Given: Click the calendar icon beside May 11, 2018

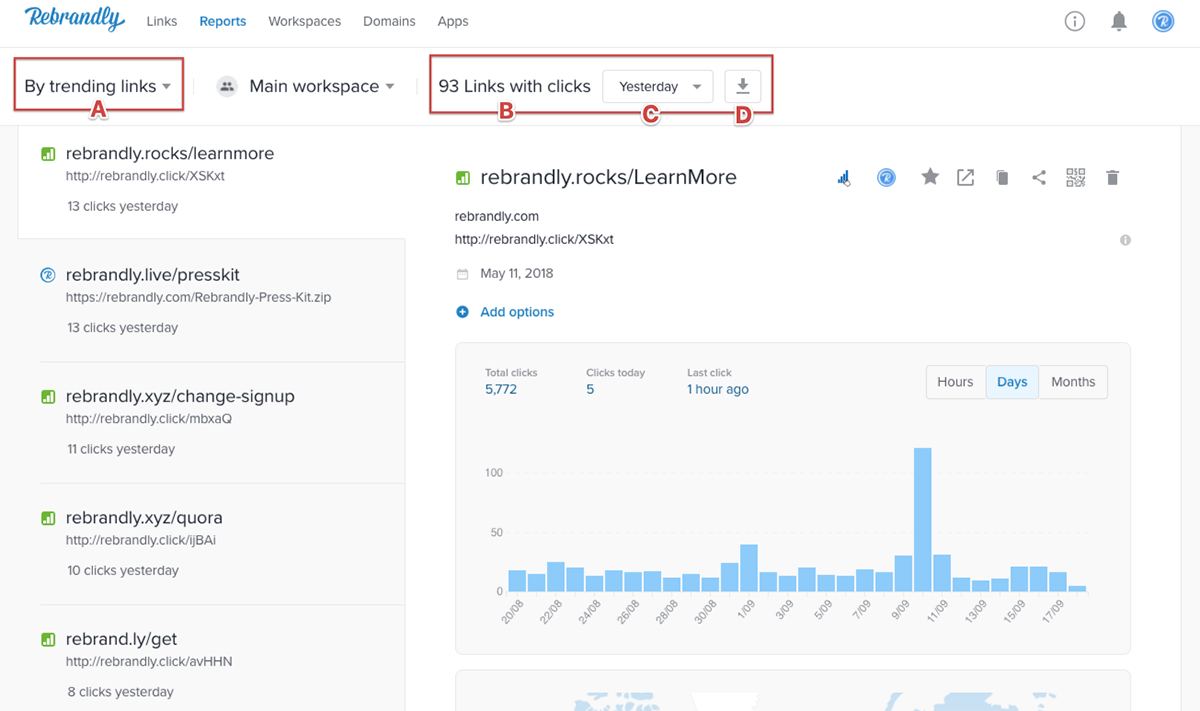Looking at the screenshot, I should [x=462, y=274].
